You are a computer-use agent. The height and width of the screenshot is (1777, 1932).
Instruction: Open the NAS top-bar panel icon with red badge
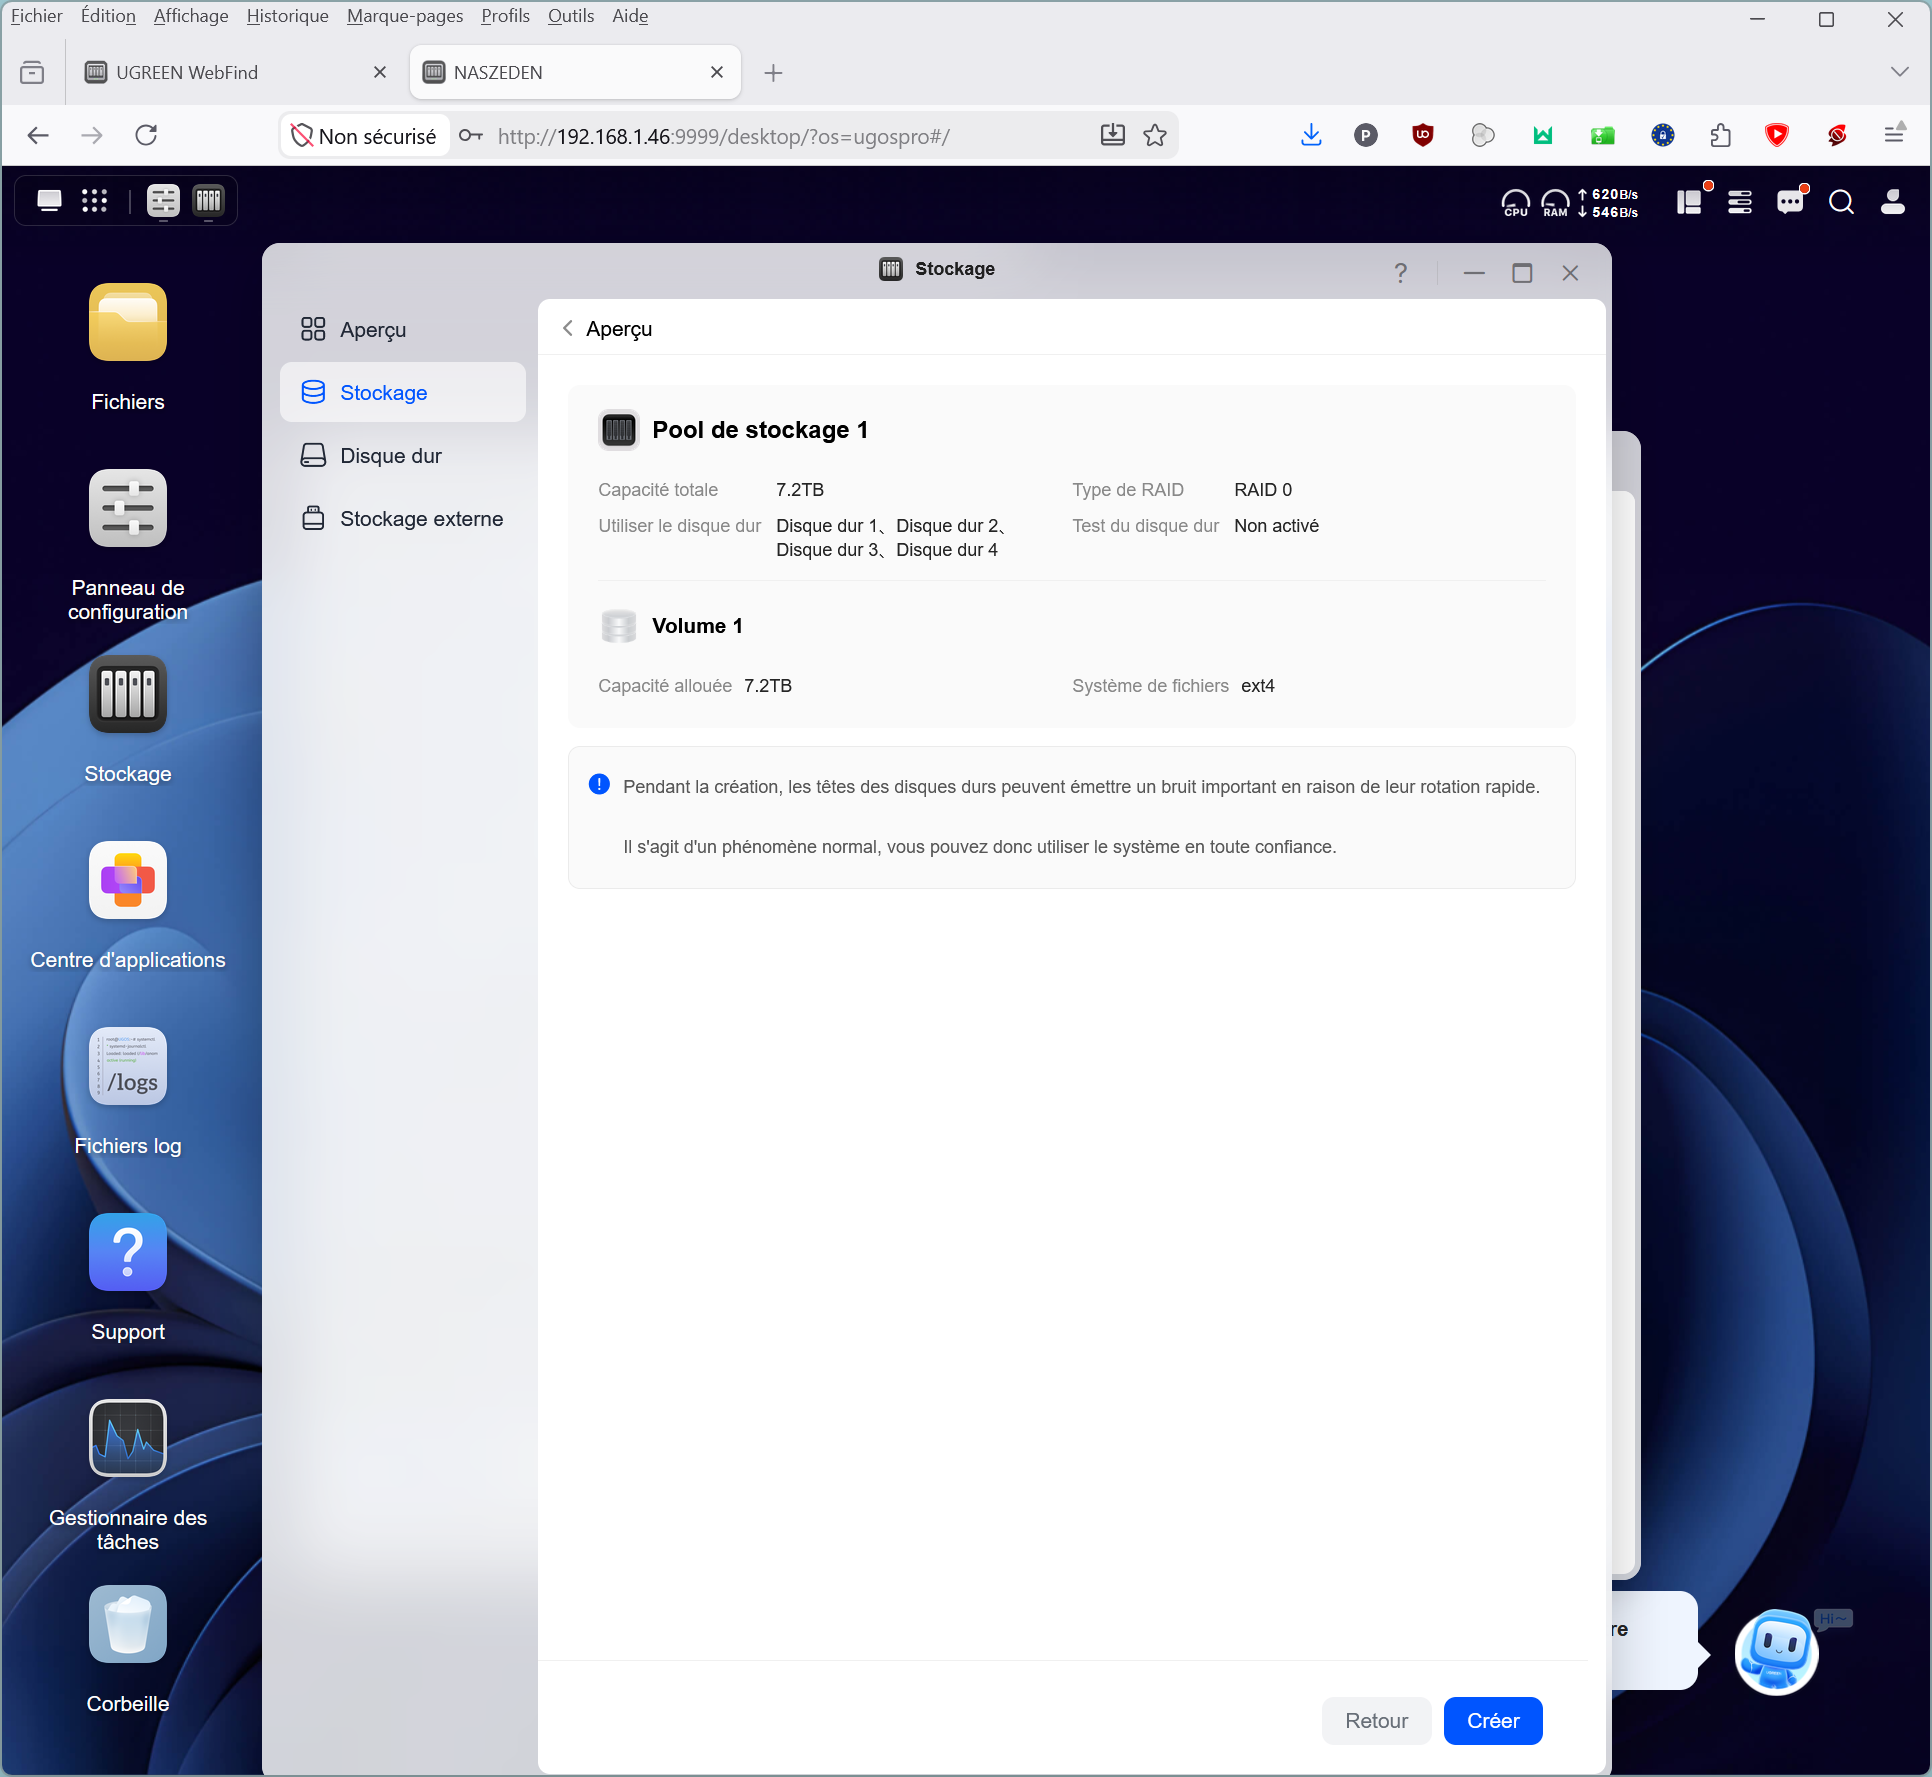coord(1690,202)
